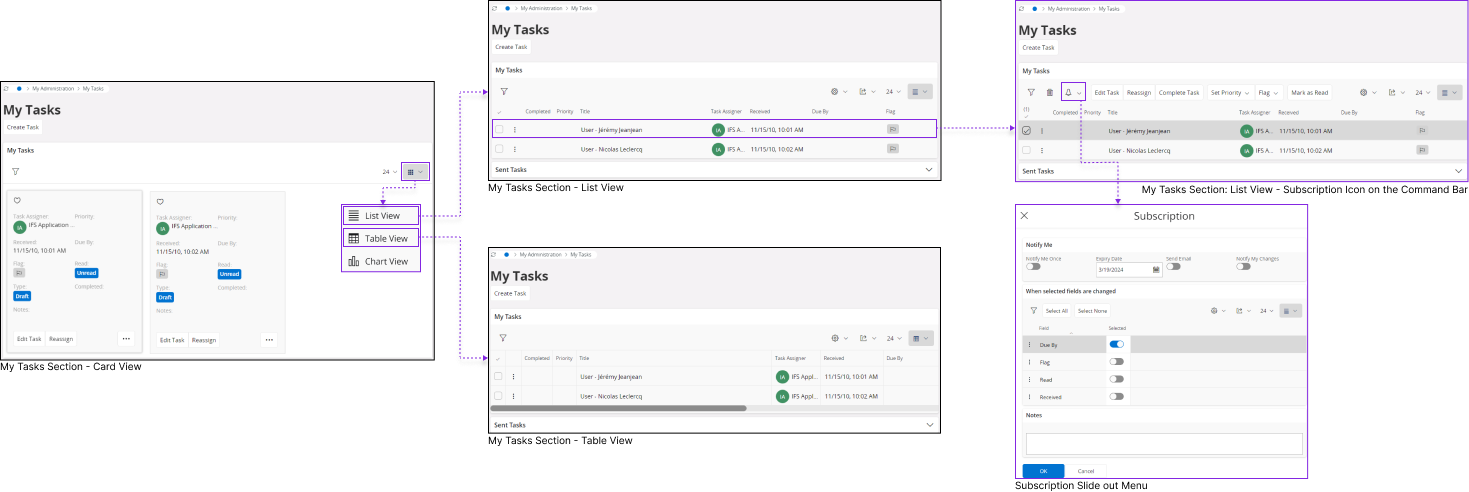
Task: Enable the Notify Me Once switch
Action: tap(1033, 267)
